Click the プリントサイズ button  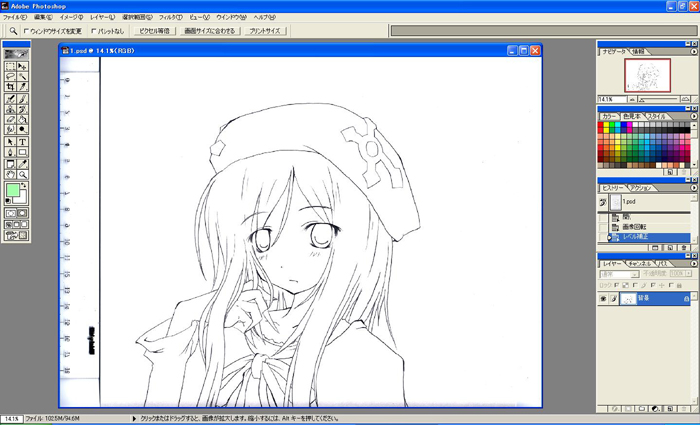click(265, 31)
